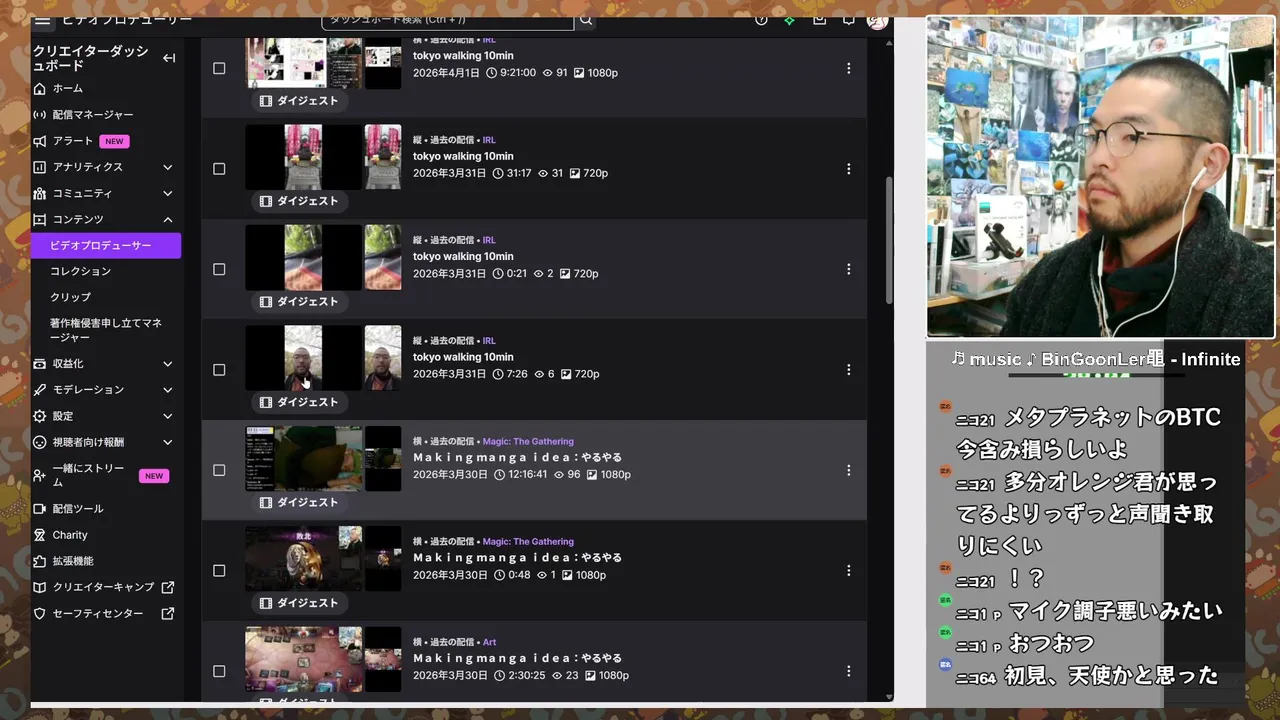Select checkbox for 0:48 manga idea video

219,571
